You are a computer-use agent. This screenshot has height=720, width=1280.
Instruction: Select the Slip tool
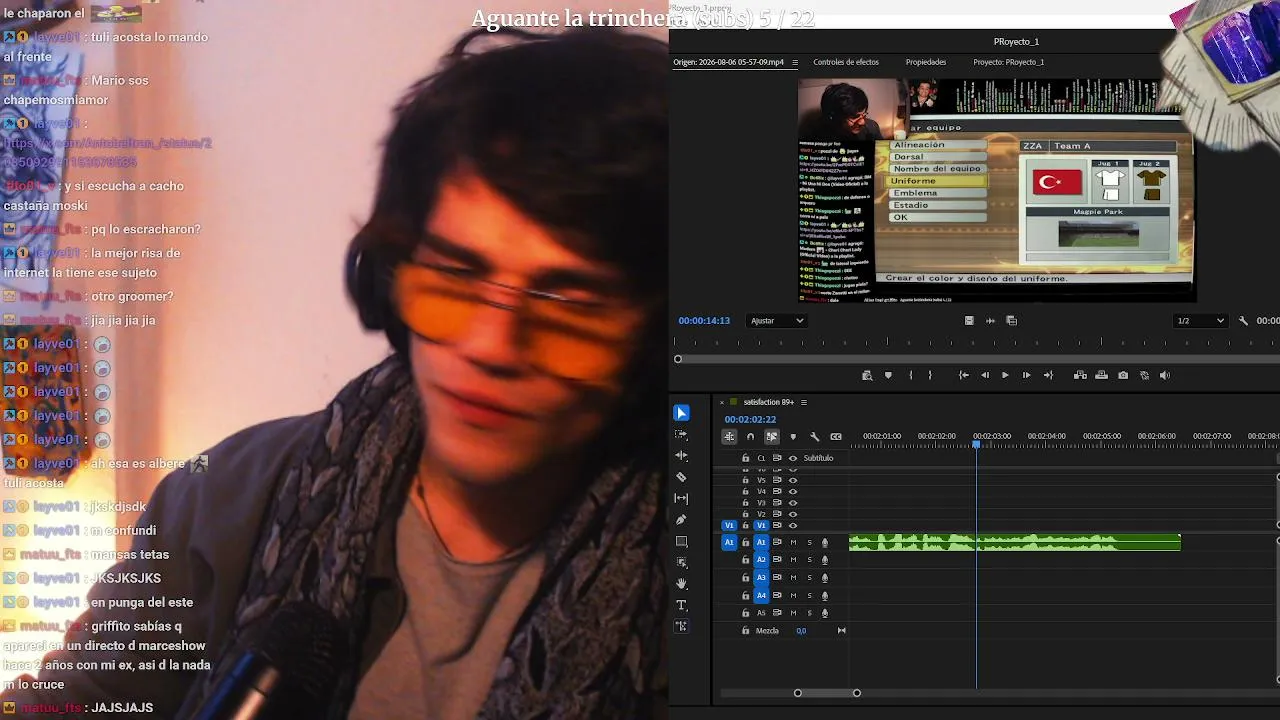coord(681,498)
